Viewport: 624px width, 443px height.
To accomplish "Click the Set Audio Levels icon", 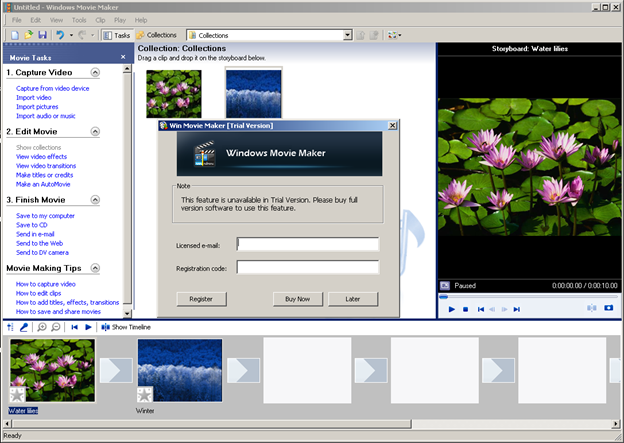I will coord(10,327).
